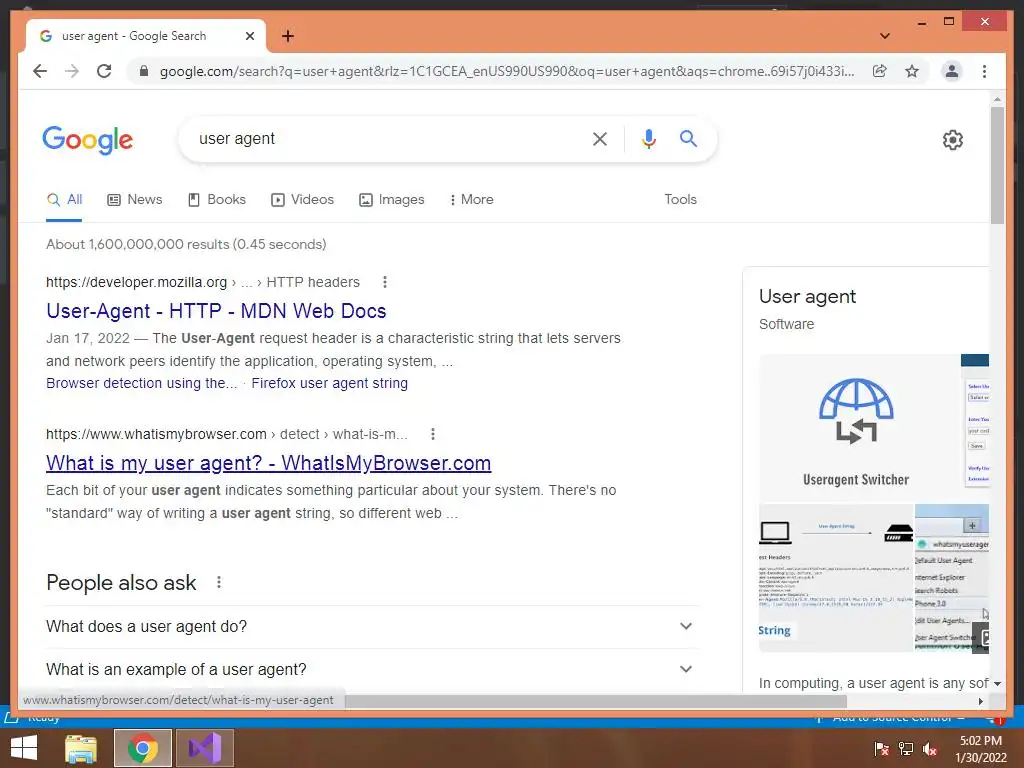Open Google settings gear

point(953,140)
